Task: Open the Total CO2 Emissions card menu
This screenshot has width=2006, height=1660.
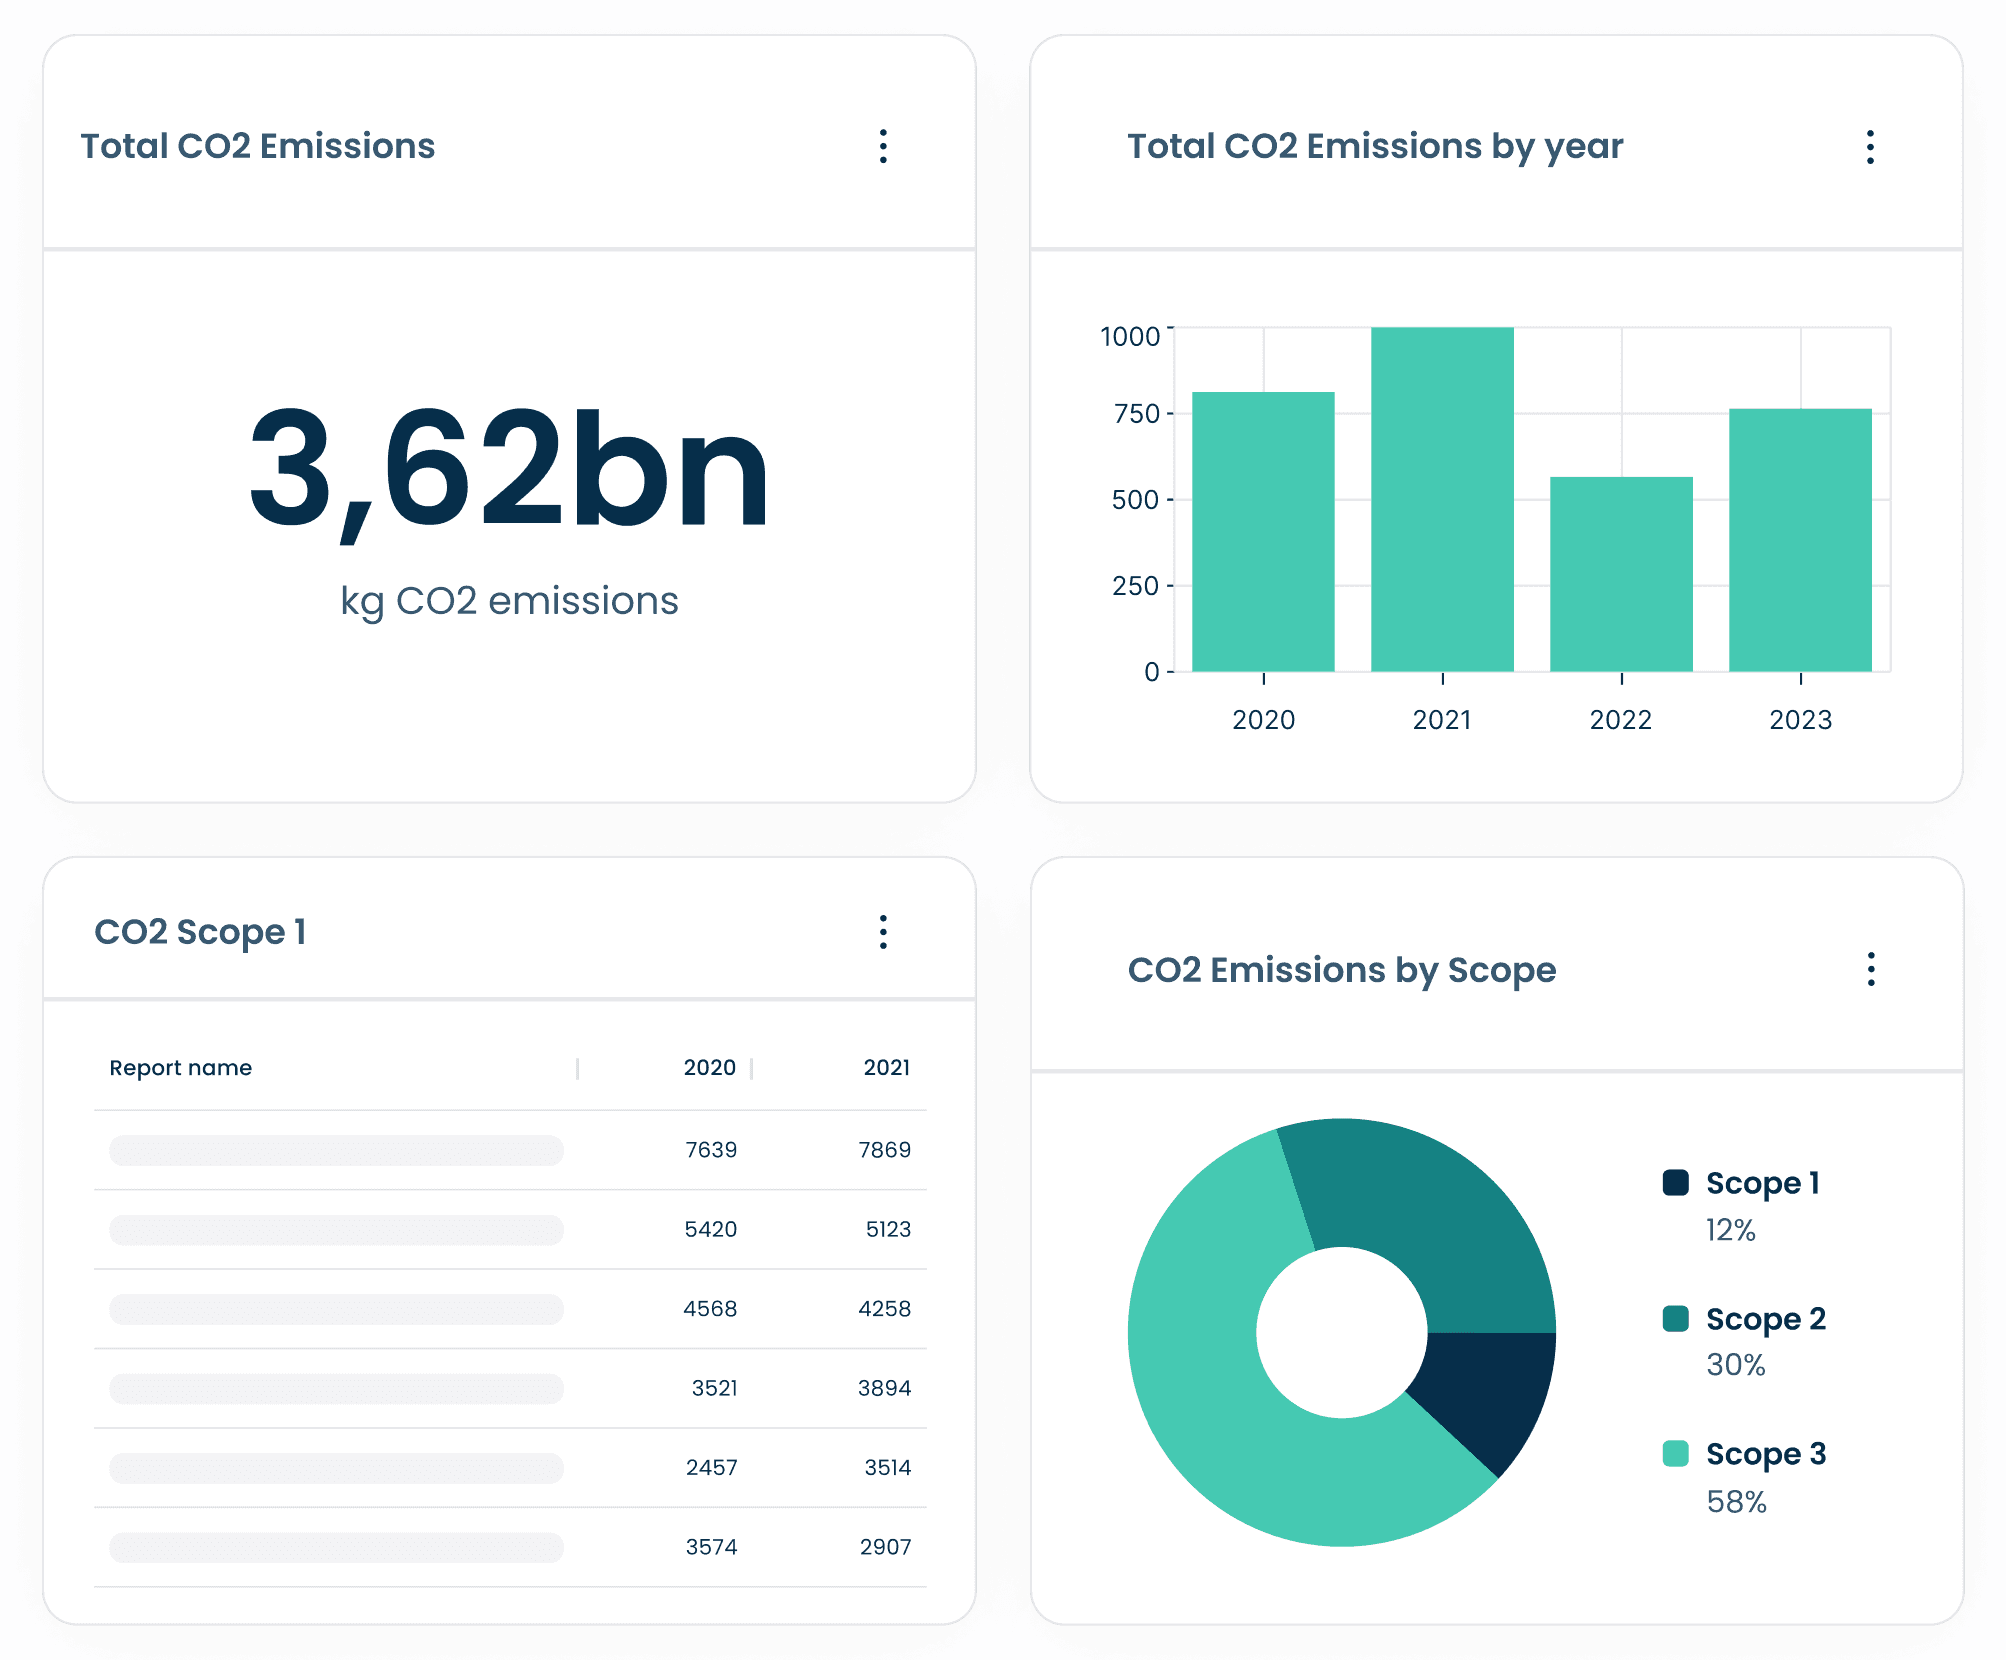Action: point(883,146)
